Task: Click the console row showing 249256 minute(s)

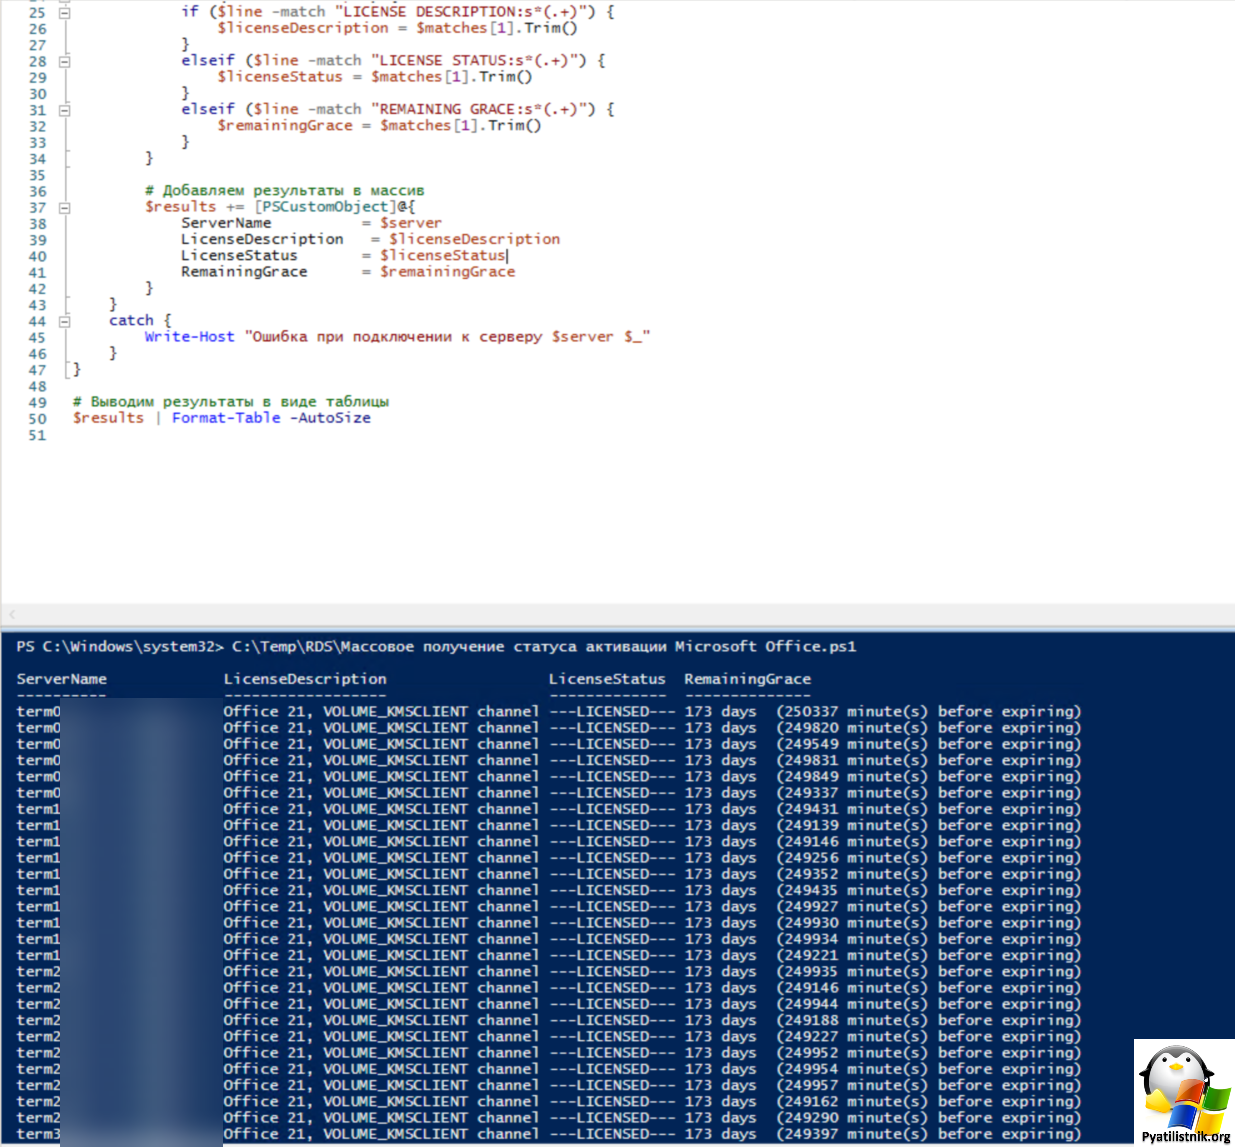Action: [549, 858]
